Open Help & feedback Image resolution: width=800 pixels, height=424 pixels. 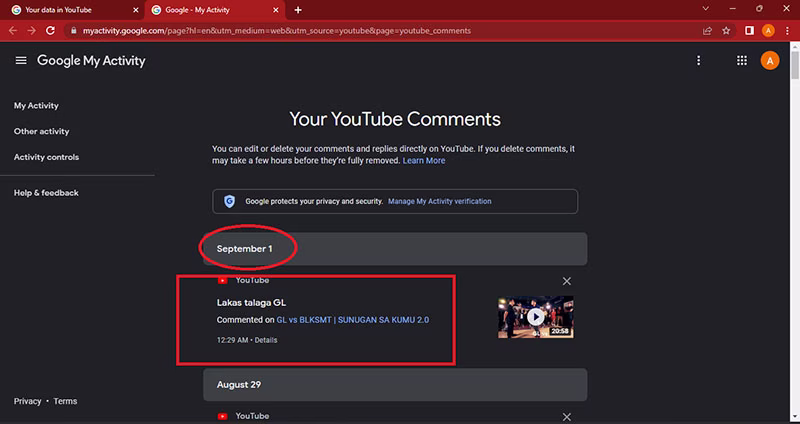[x=46, y=193]
